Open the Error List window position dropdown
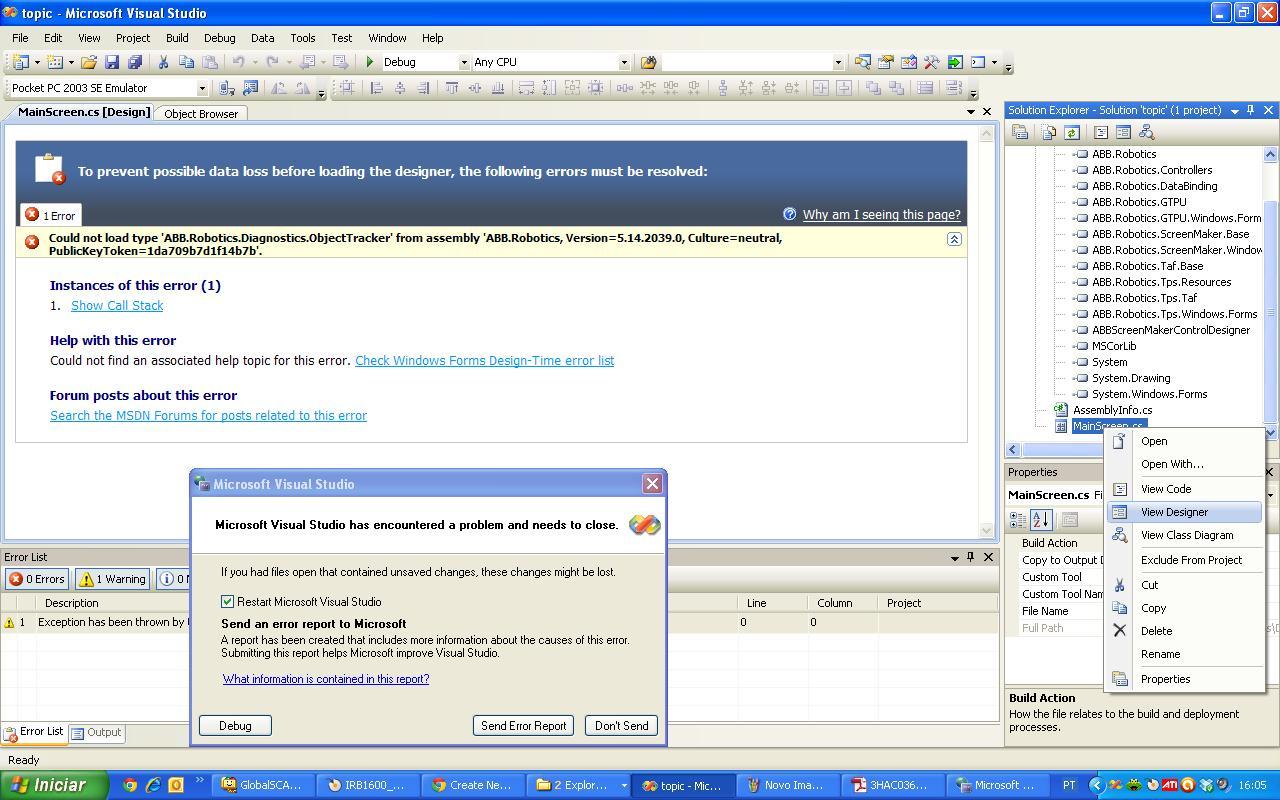This screenshot has height=800, width=1280. coord(954,557)
